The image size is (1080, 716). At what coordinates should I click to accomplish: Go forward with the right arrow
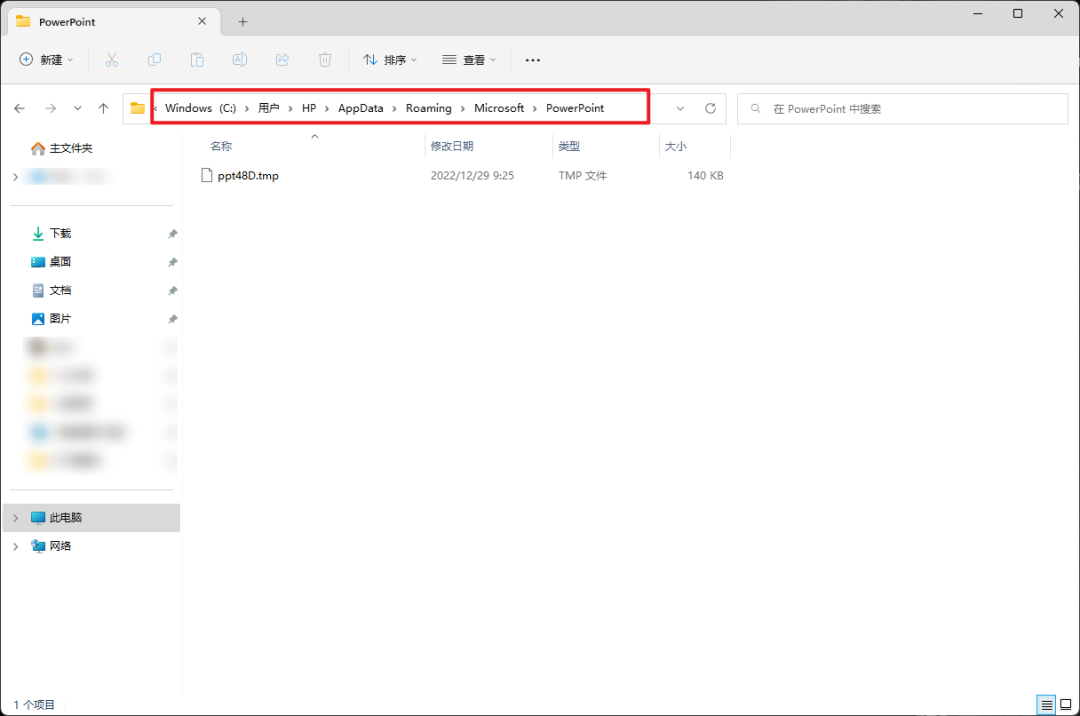[50, 108]
